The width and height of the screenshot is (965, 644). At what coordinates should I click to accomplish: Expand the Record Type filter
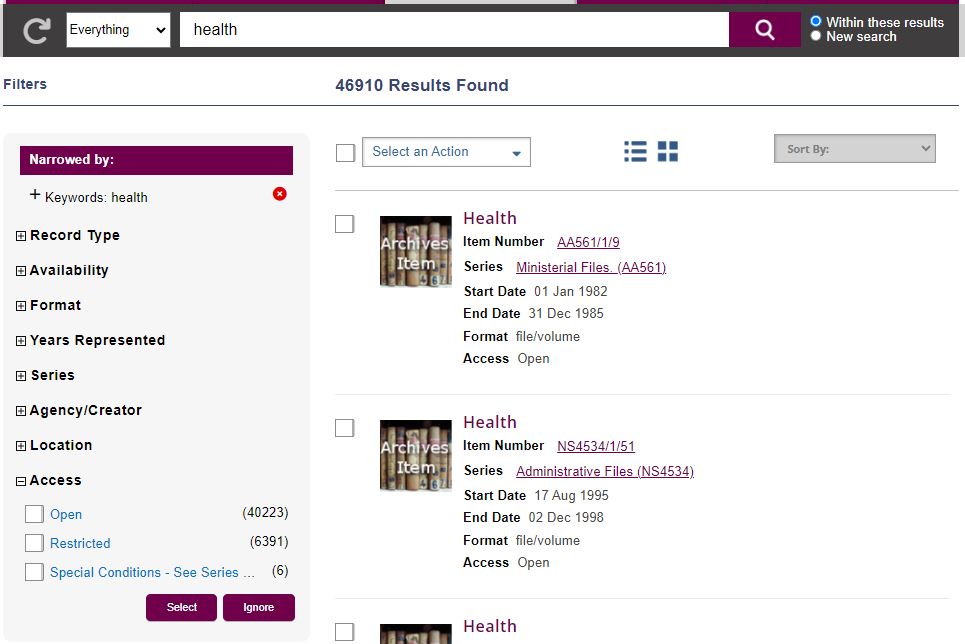click(x=21, y=236)
